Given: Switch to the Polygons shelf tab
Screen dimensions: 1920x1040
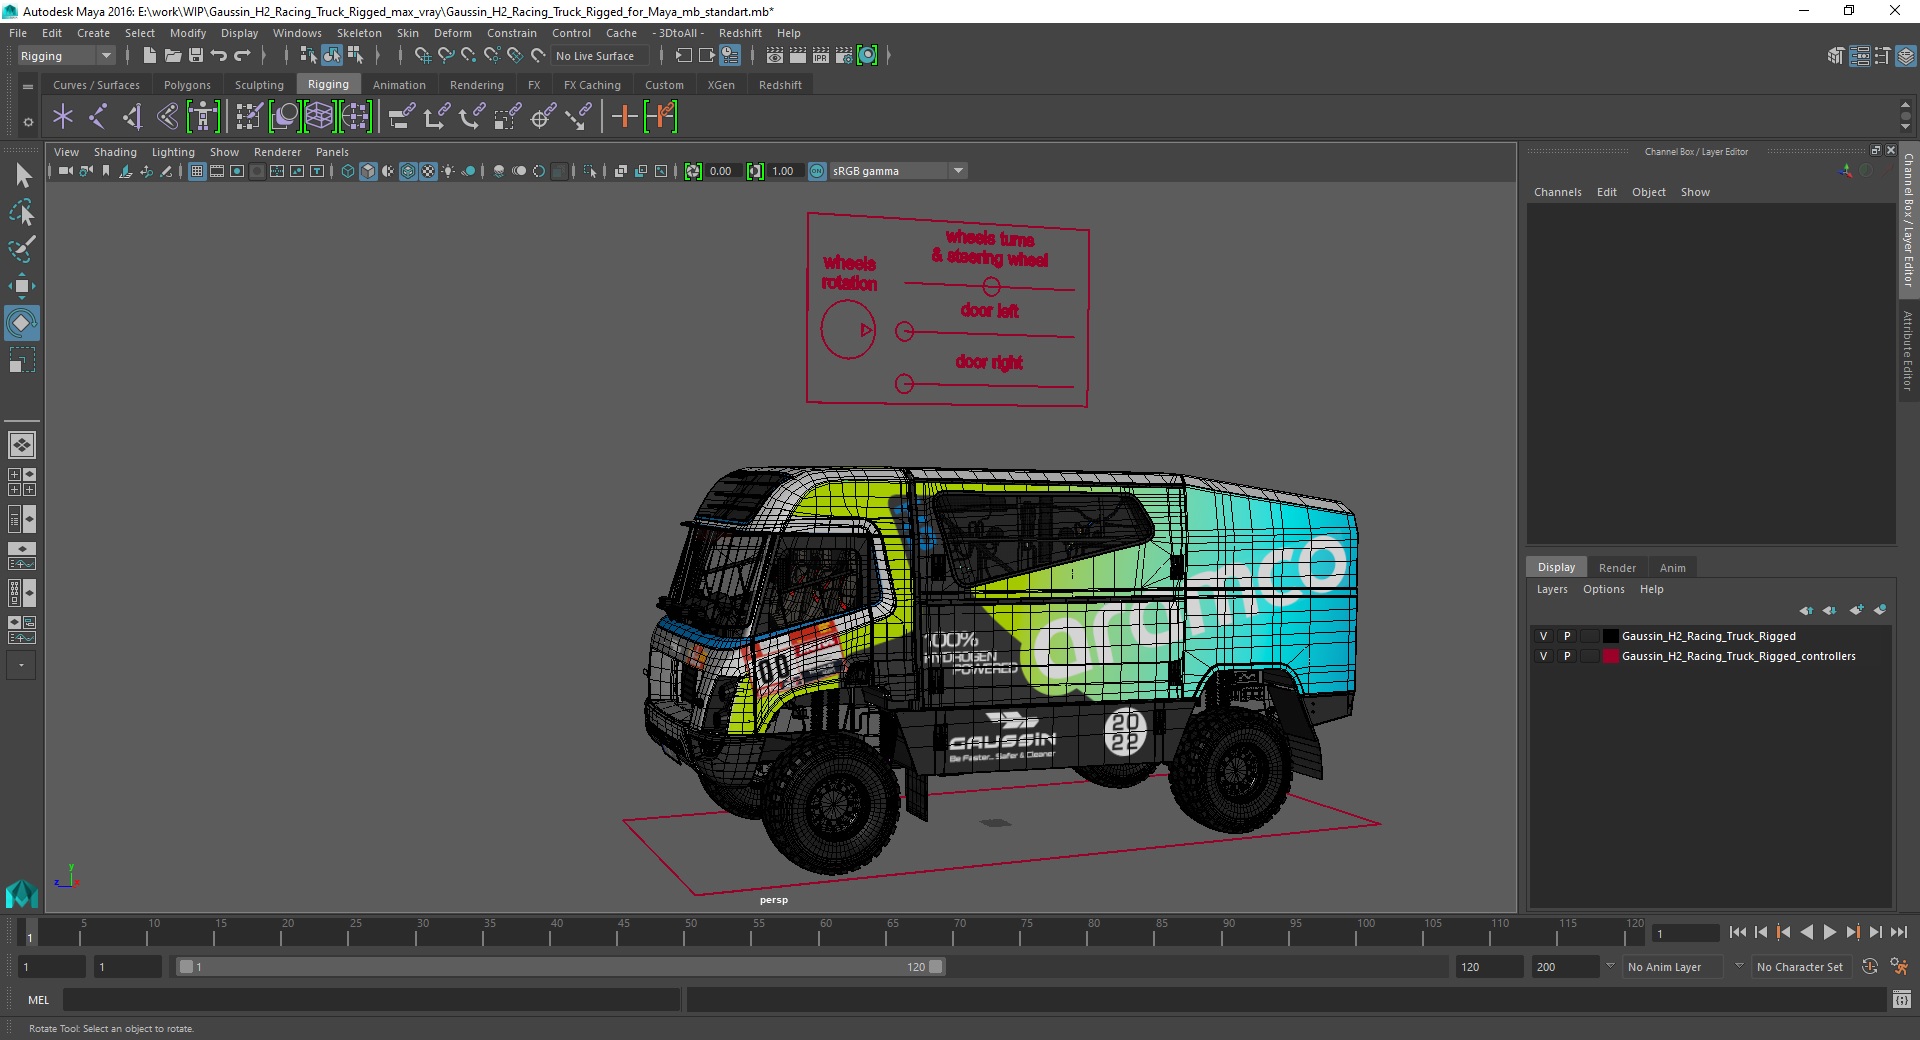Looking at the screenshot, I should 187,85.
